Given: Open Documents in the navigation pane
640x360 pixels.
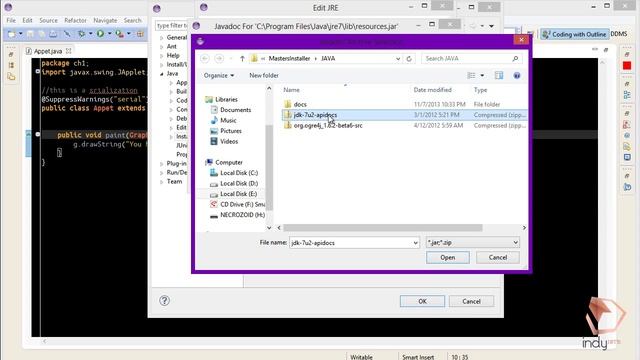Looking at the screenshot, I should point(231,110).
